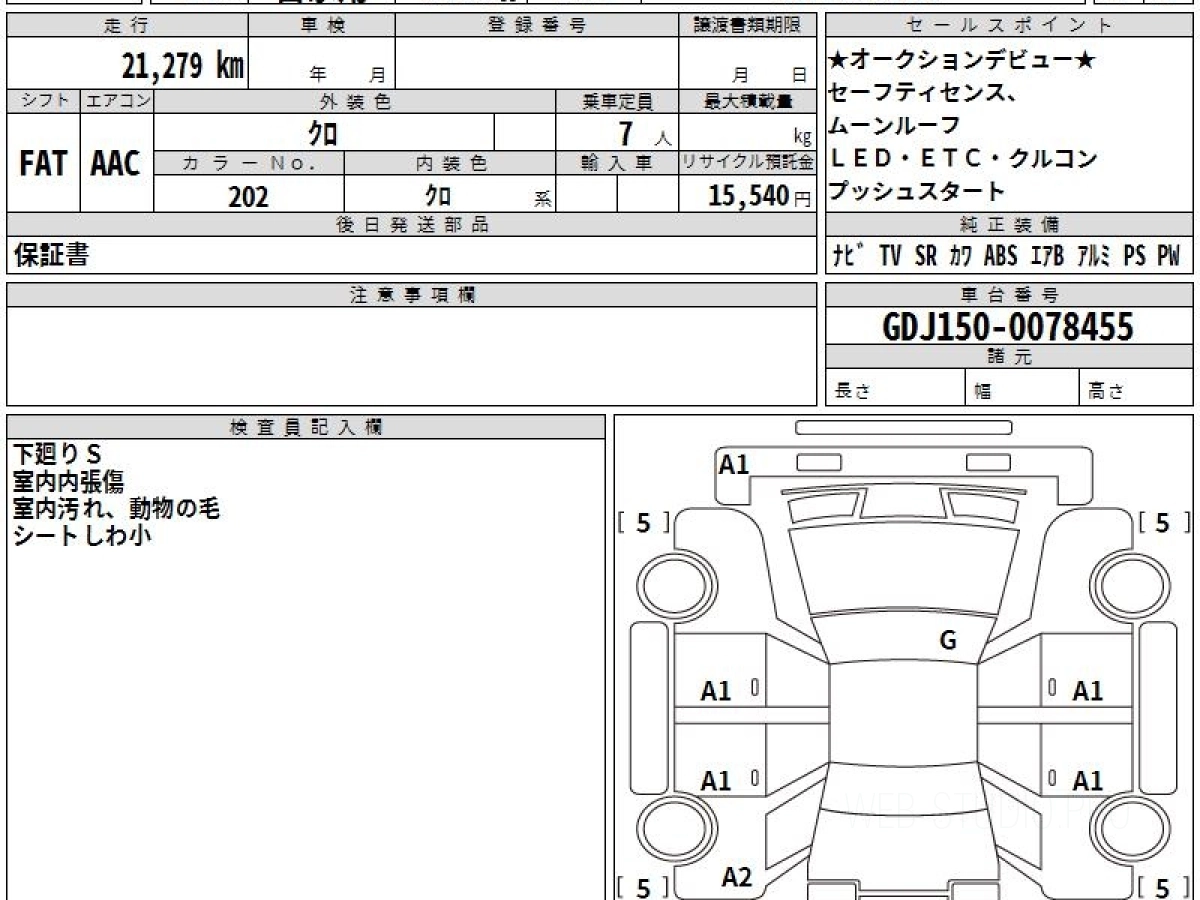Select the FAT shift value

[43, 164]
